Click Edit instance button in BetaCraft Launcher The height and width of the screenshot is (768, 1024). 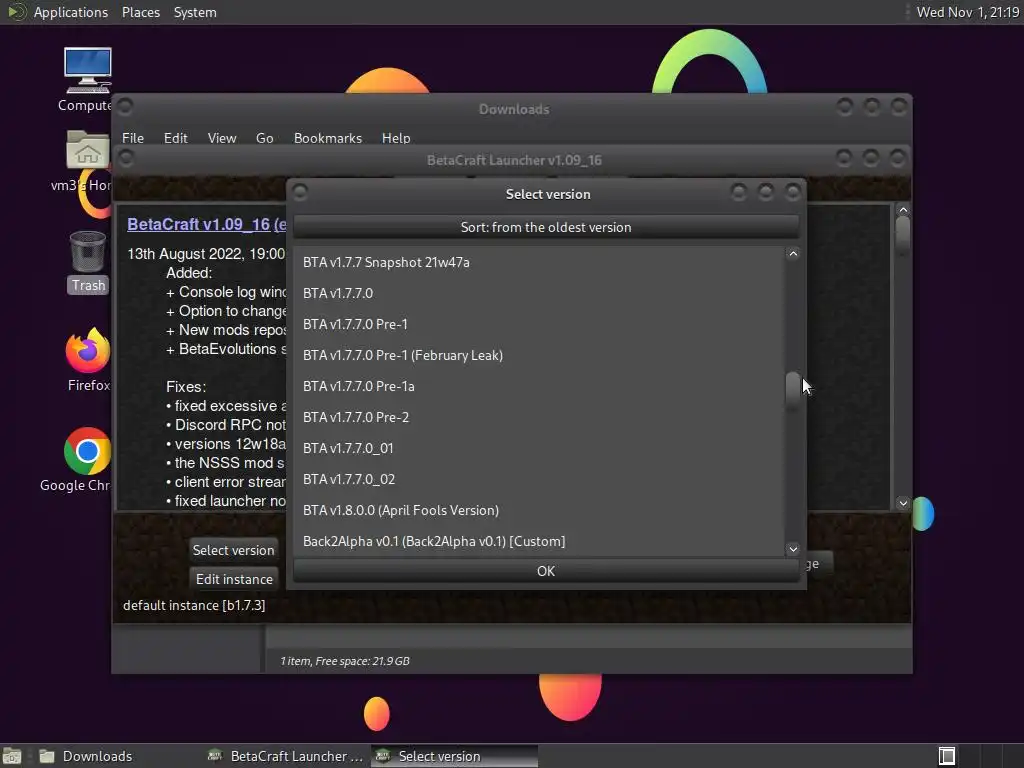coord(234,579)
